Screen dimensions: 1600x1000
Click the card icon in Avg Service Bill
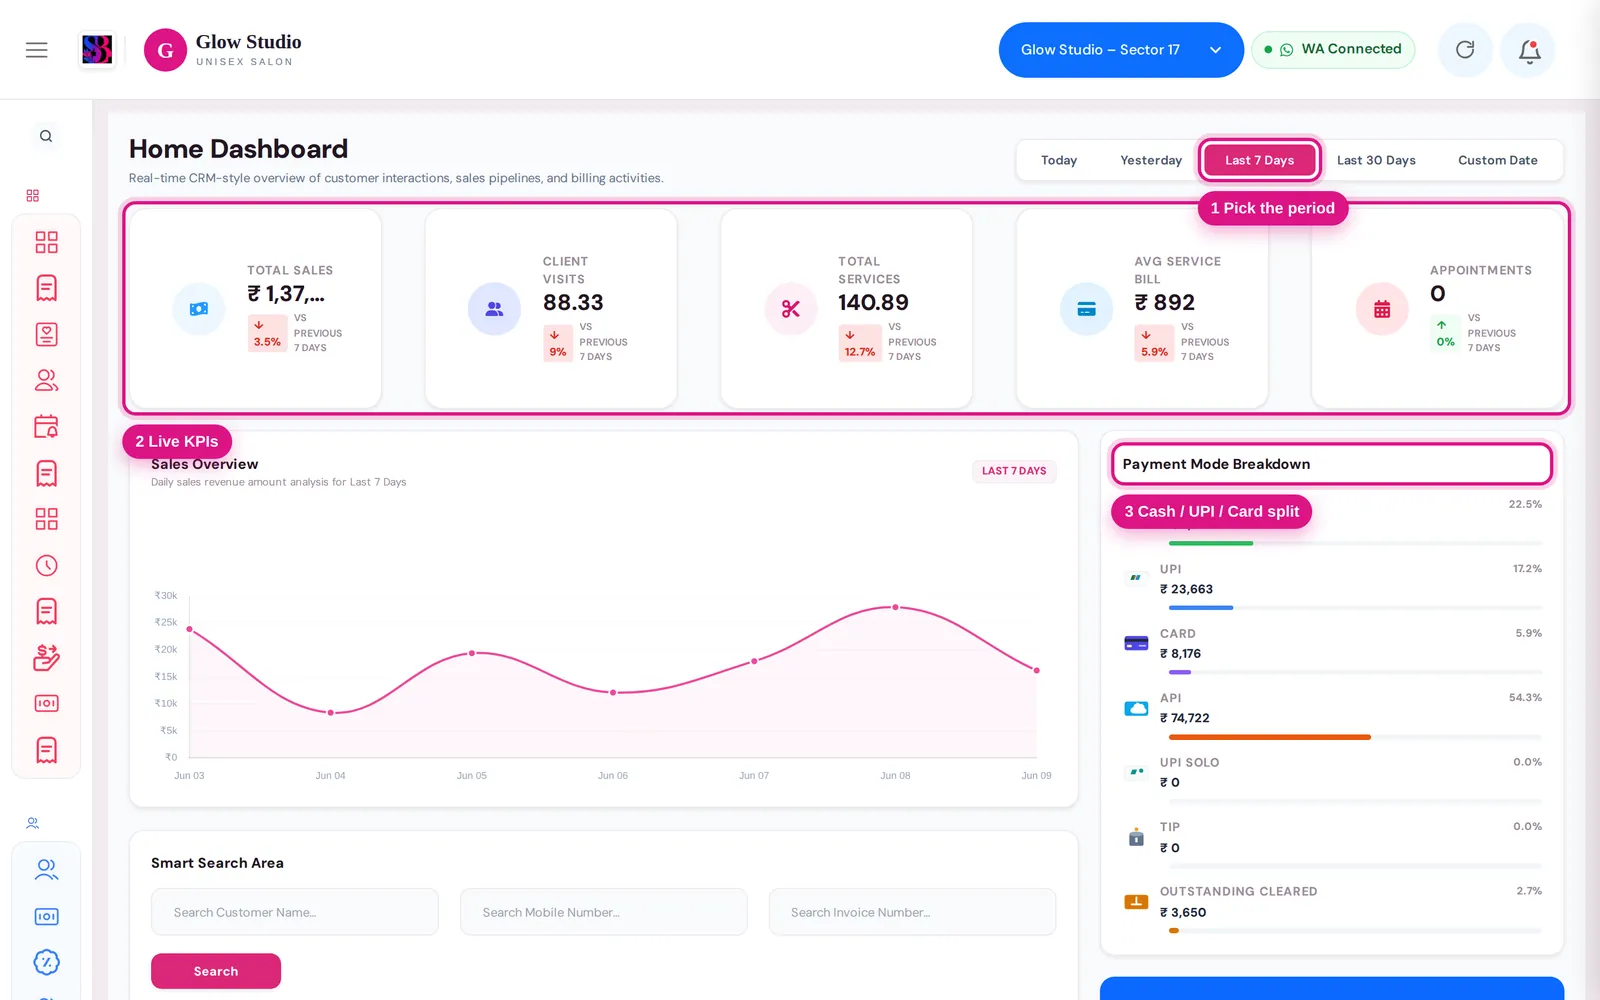(x=1086, y=309)
